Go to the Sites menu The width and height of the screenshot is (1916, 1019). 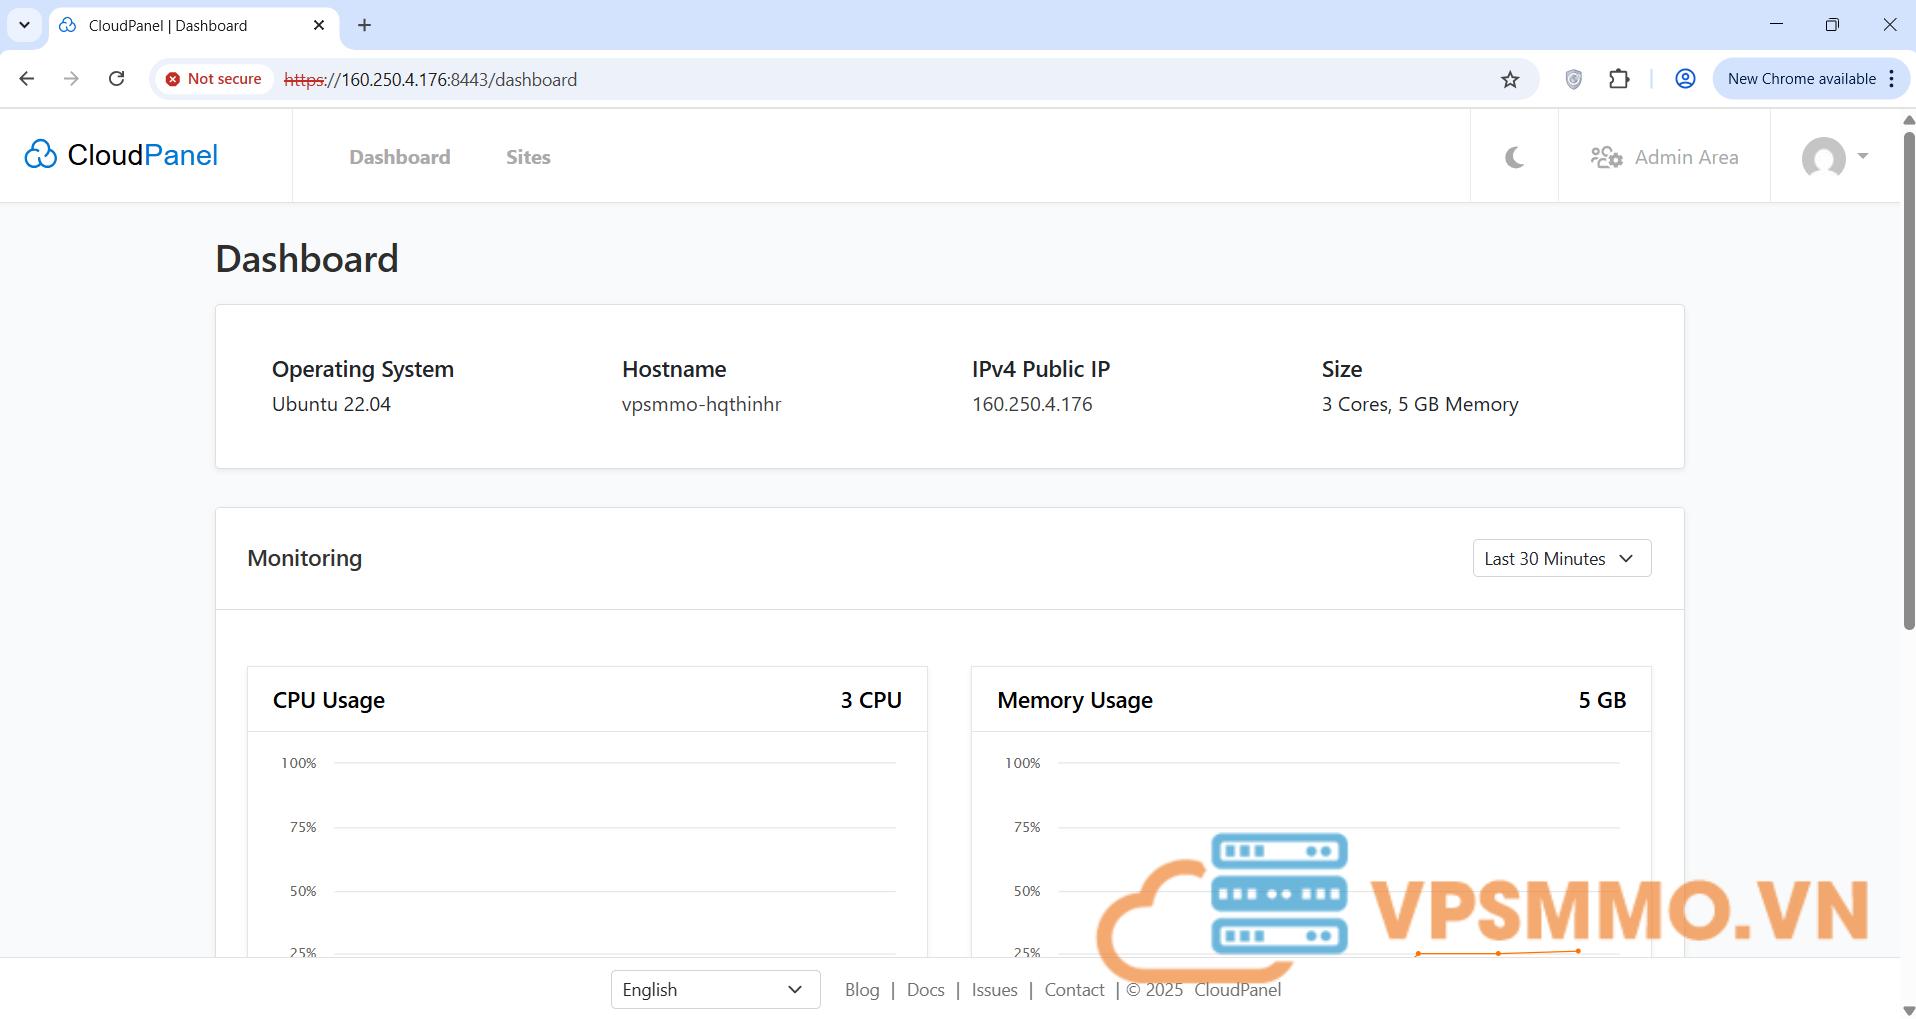tap(528, 157)
